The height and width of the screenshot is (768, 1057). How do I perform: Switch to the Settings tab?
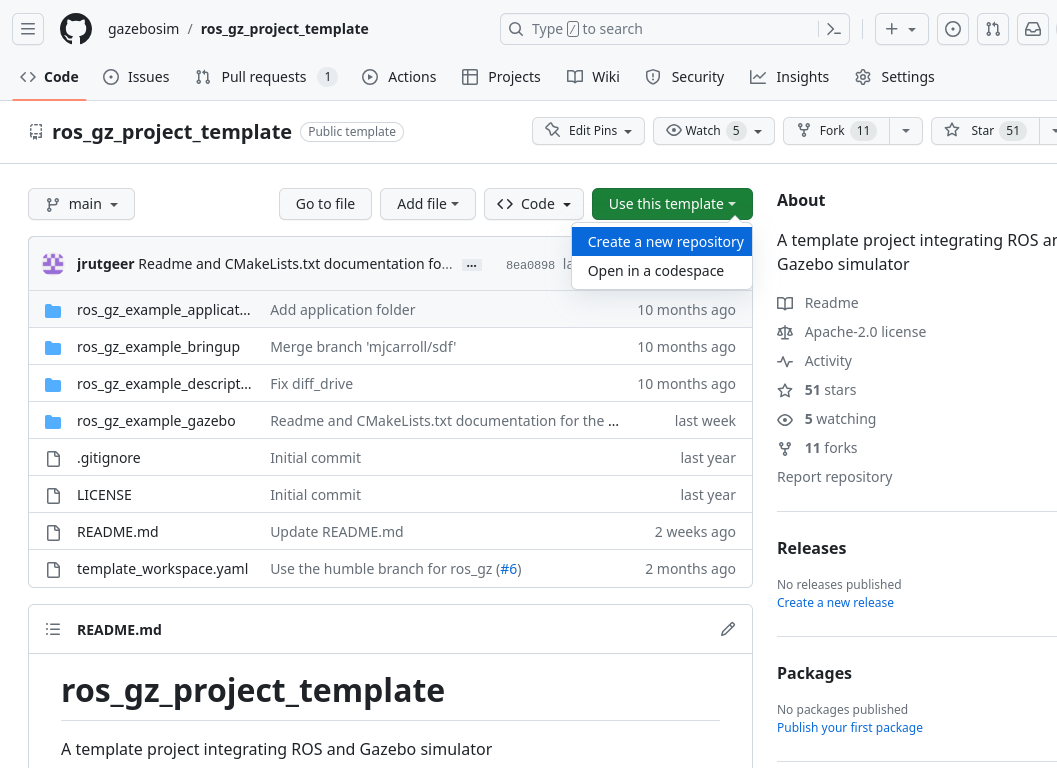[x=894, y=76]
